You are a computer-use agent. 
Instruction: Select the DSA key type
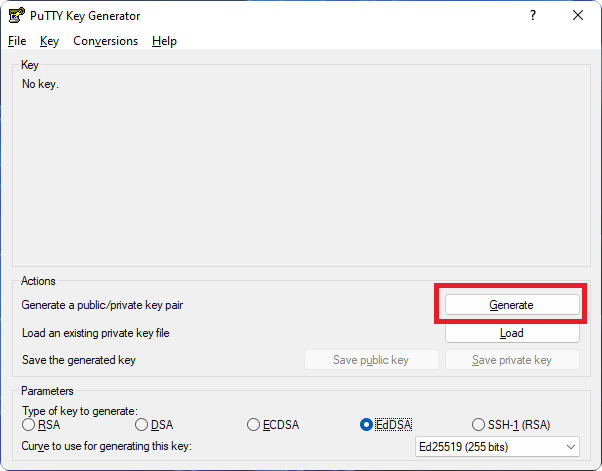[x=154, y=425]
